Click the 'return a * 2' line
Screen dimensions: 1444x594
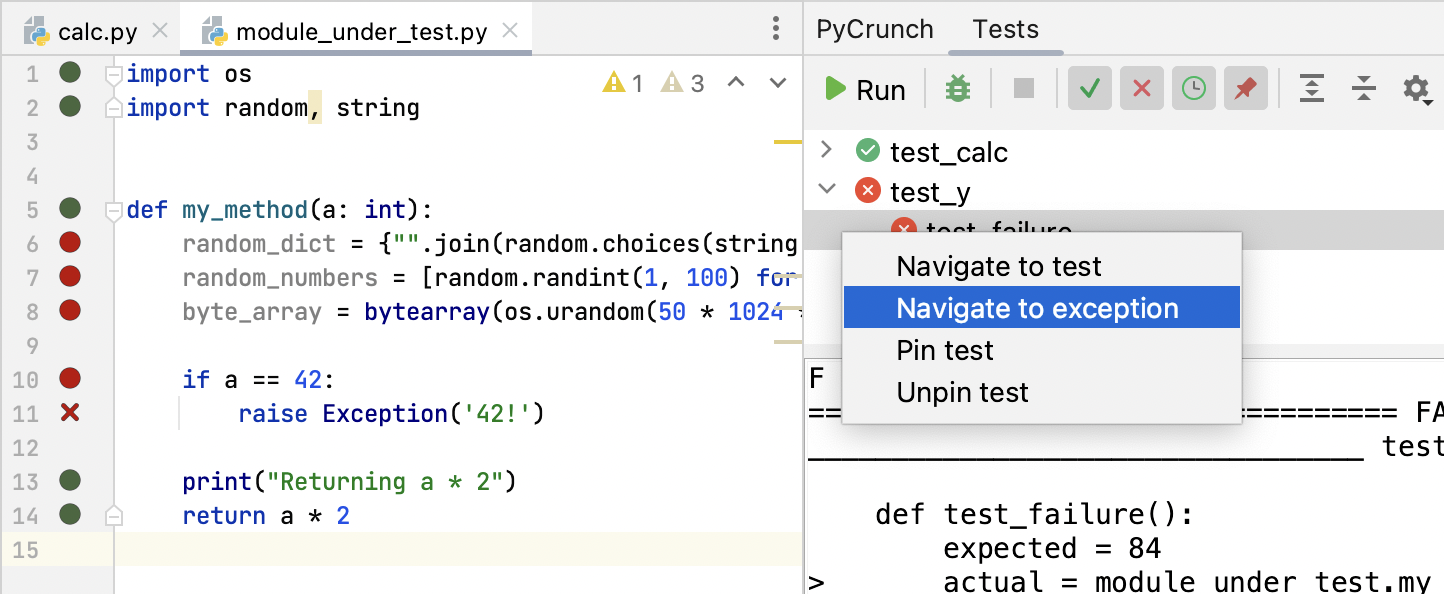coord(266,516)
